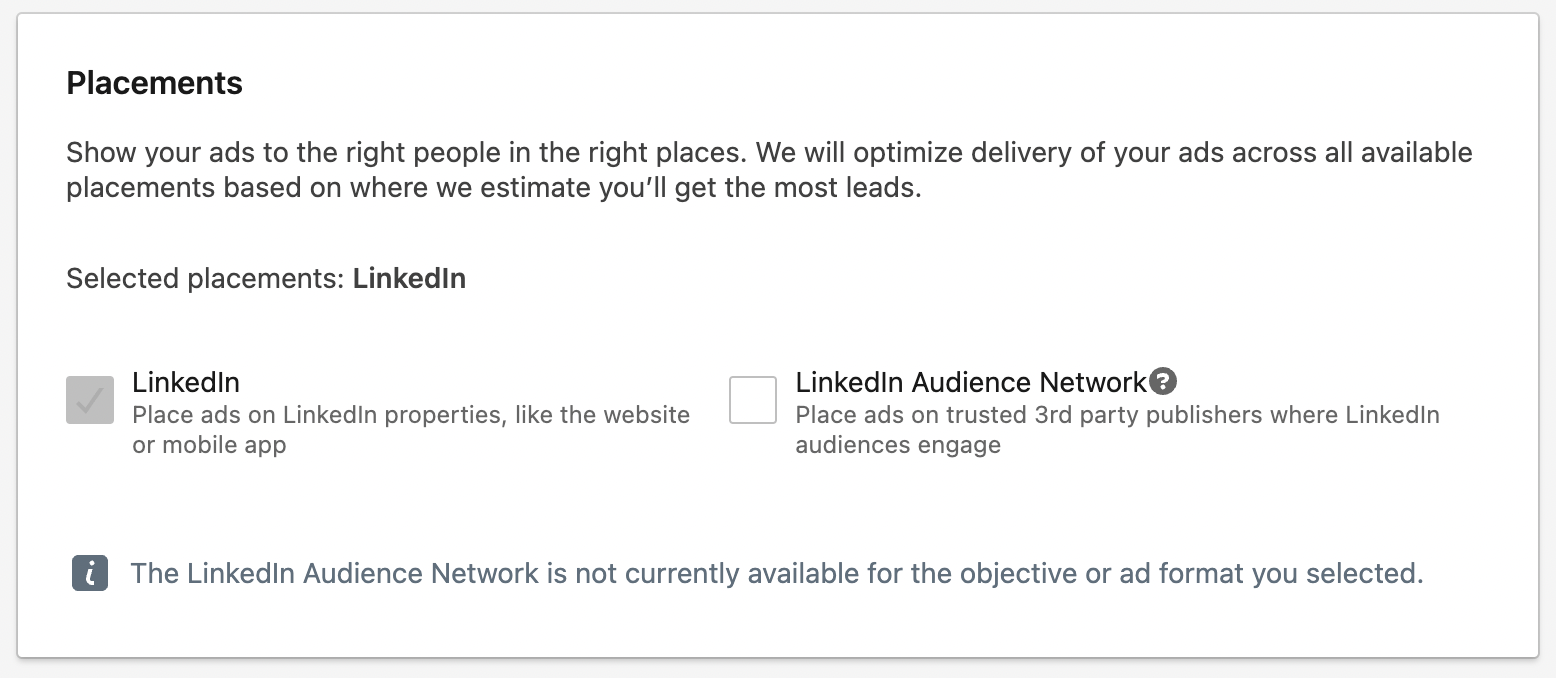Viewport: 1556px width, 678px height.
Task: Click the "LinkedIn Audience Network" label text
Action: point(970,382)
